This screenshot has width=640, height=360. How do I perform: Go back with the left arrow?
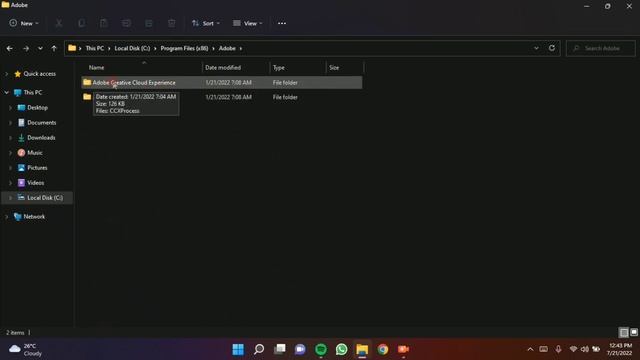tap(10, 48)
